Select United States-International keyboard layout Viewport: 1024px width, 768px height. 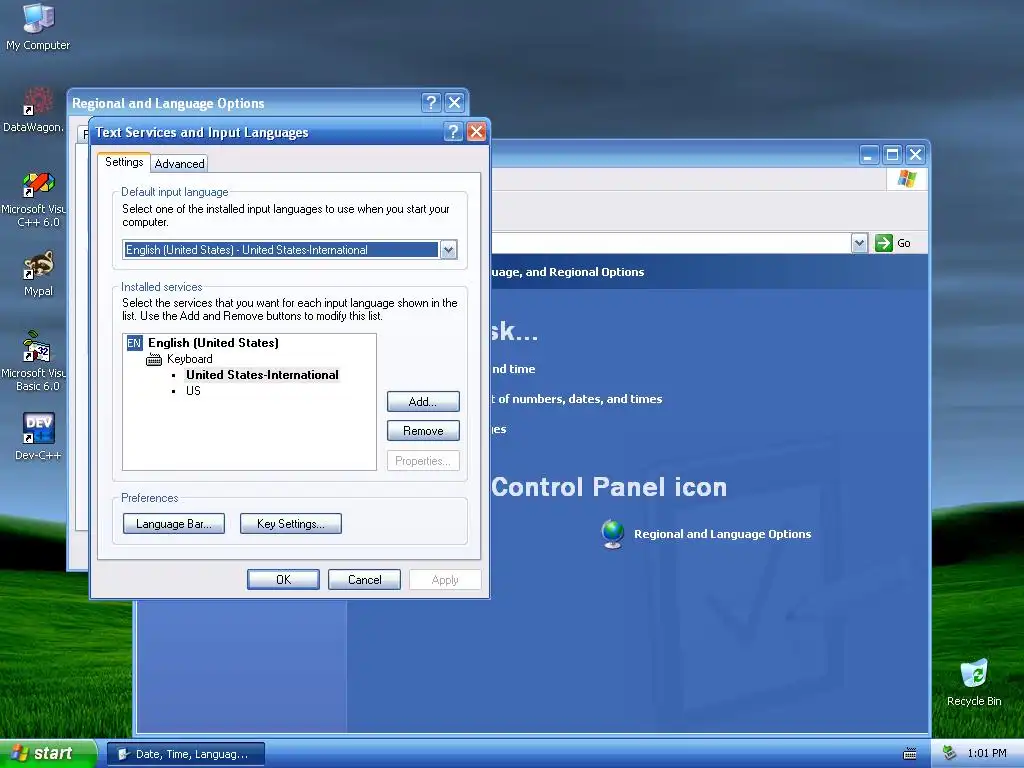(262, 375)
